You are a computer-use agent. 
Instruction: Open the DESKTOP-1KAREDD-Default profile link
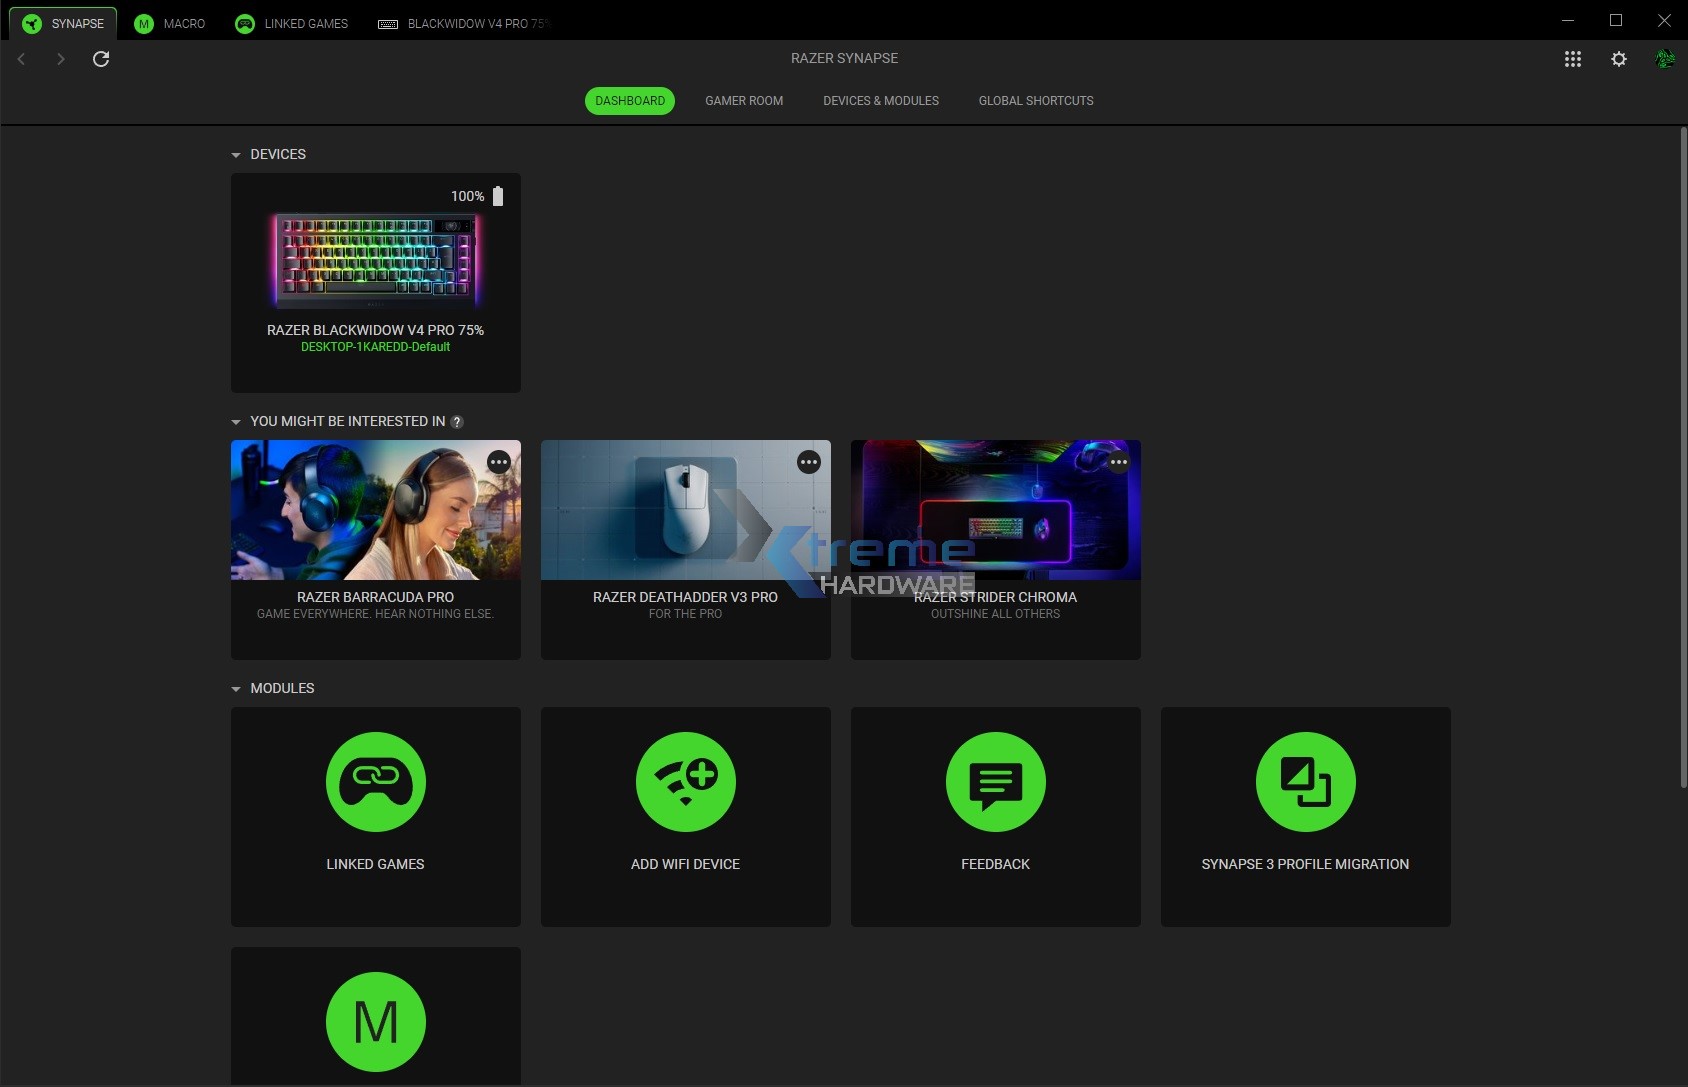coord(375,347)
